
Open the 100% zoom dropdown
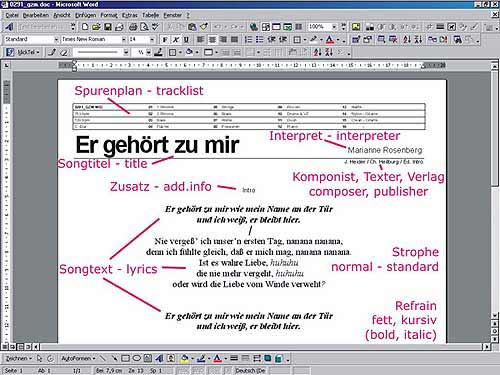click(334, 27)
